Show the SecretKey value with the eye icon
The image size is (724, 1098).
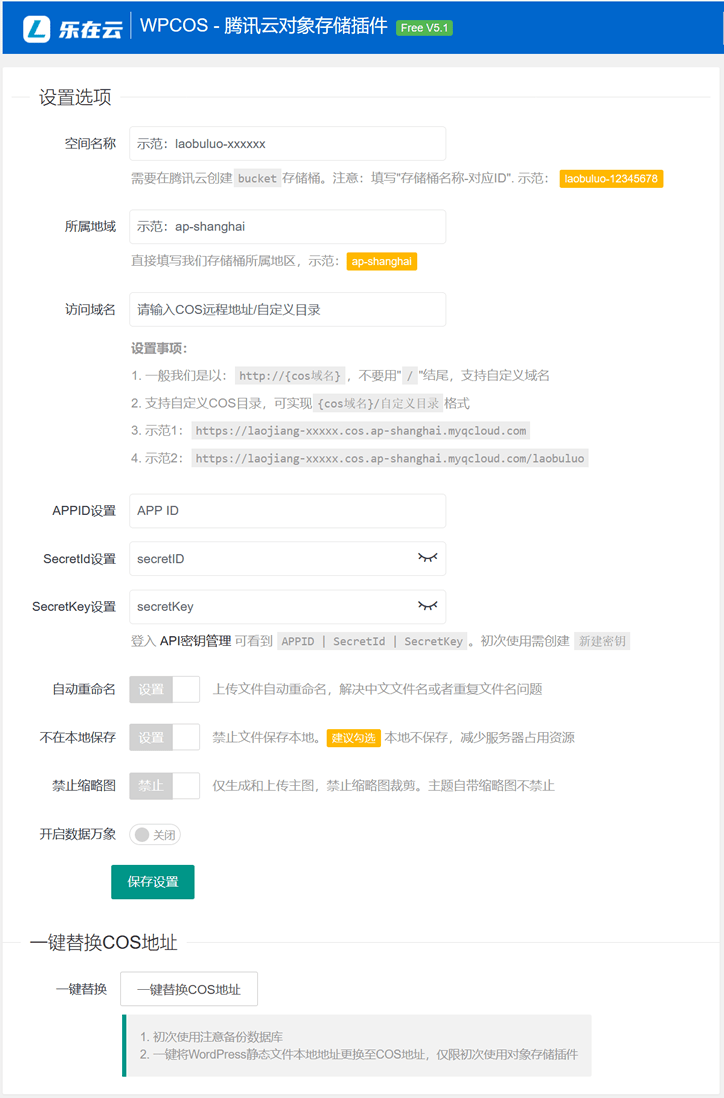point(427,606)
